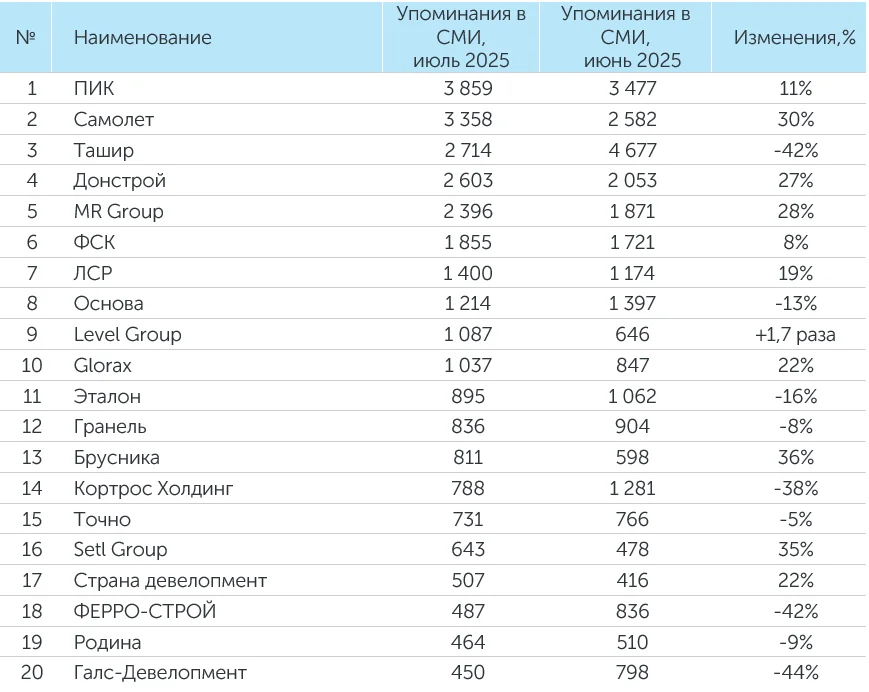Image resolution: width=869 pixels, height=692 pixels.
Task: Click the "Ташир" company cell
Action: (103, 151)
